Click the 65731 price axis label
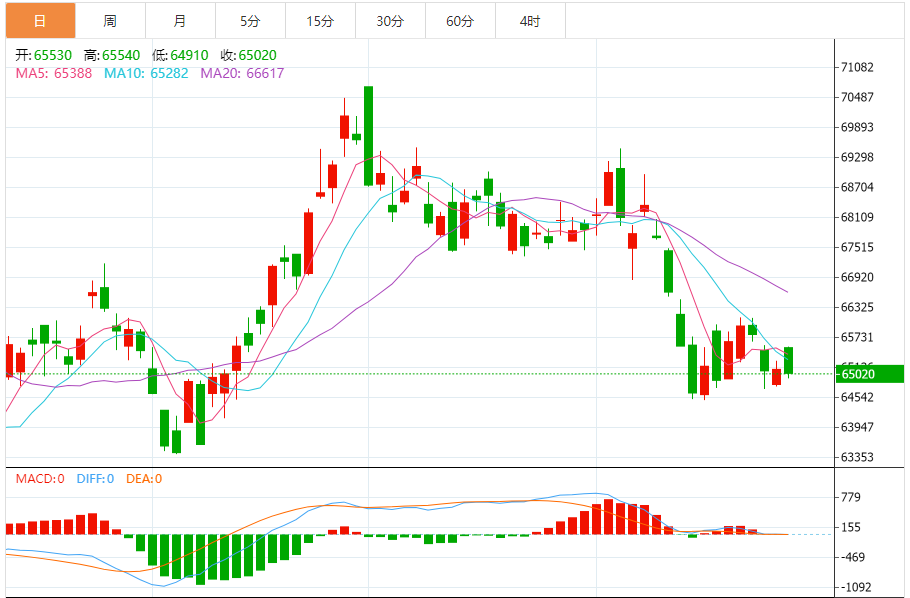The height and width of the screenshot is (598, 910). point(857,337)
